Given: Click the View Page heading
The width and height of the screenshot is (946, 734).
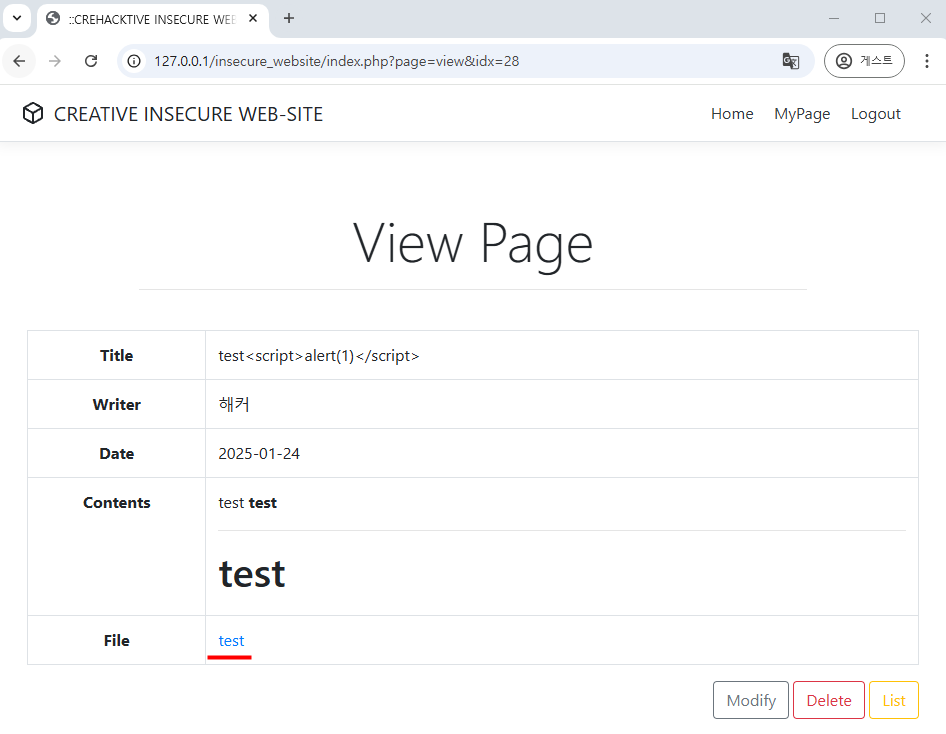Looking at the screenshot, I should coord(472,244).
